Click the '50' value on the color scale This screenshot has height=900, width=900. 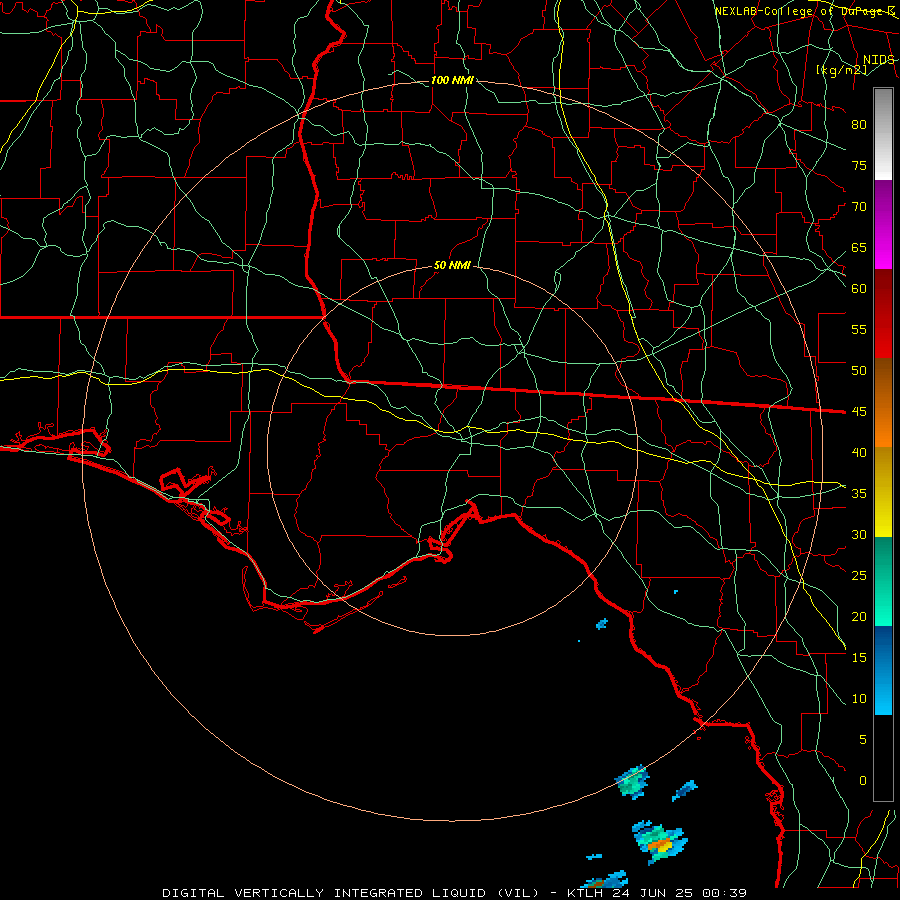pyautogui.click(x=859, y=370)
